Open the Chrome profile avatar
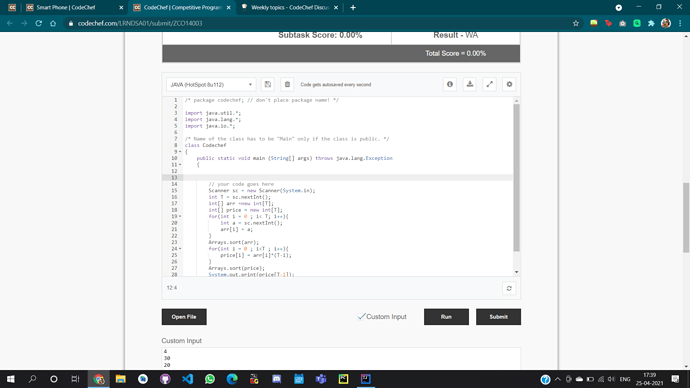Image resolution: width=690 pixels, height=388 pixels. [666, 23]
